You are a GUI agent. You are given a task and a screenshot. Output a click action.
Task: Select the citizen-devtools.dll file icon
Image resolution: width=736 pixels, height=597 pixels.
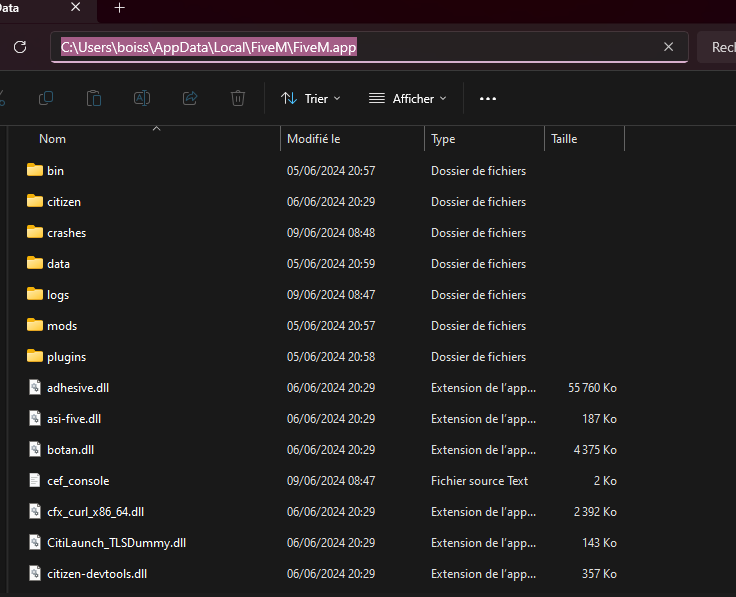tap(35, 573)
